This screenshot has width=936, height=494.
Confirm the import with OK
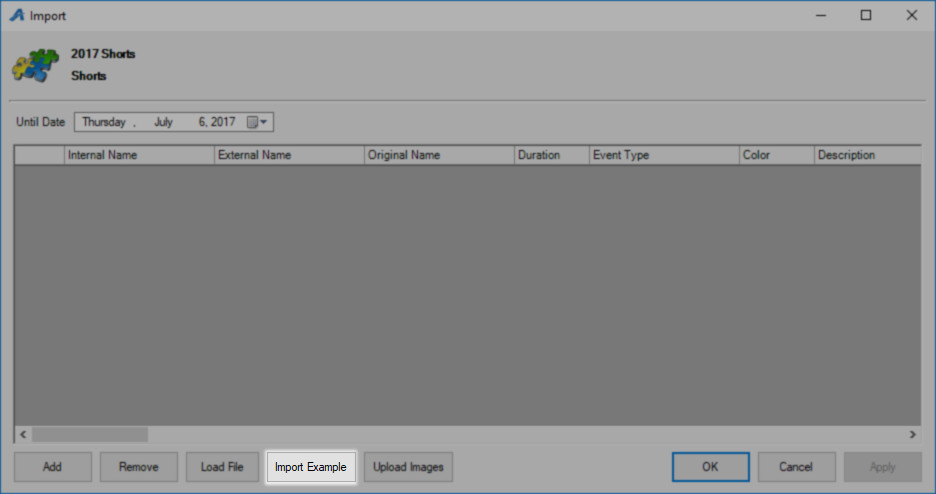710,467
